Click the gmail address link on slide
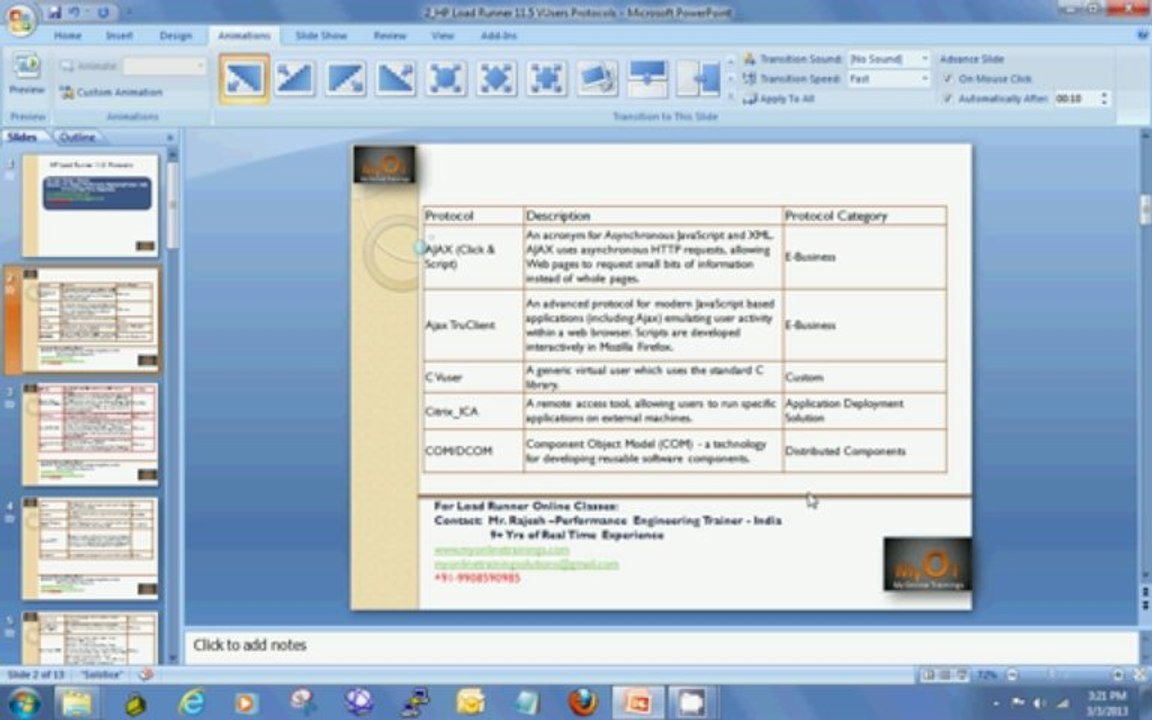Viewport: 1152px width, 720px height. (x=526, y=564)
